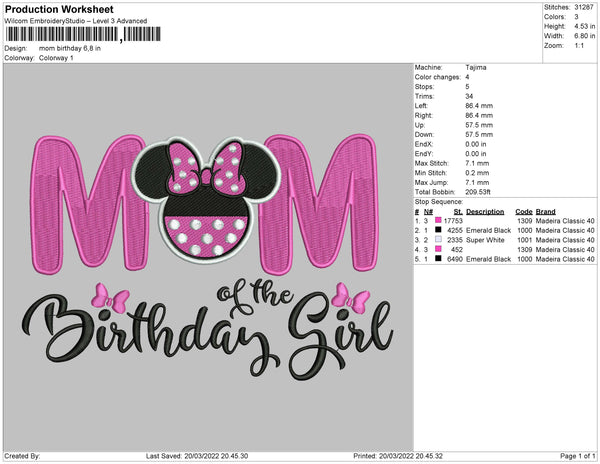Click the 'Stop Sequence:' heading

pos(439,202)
